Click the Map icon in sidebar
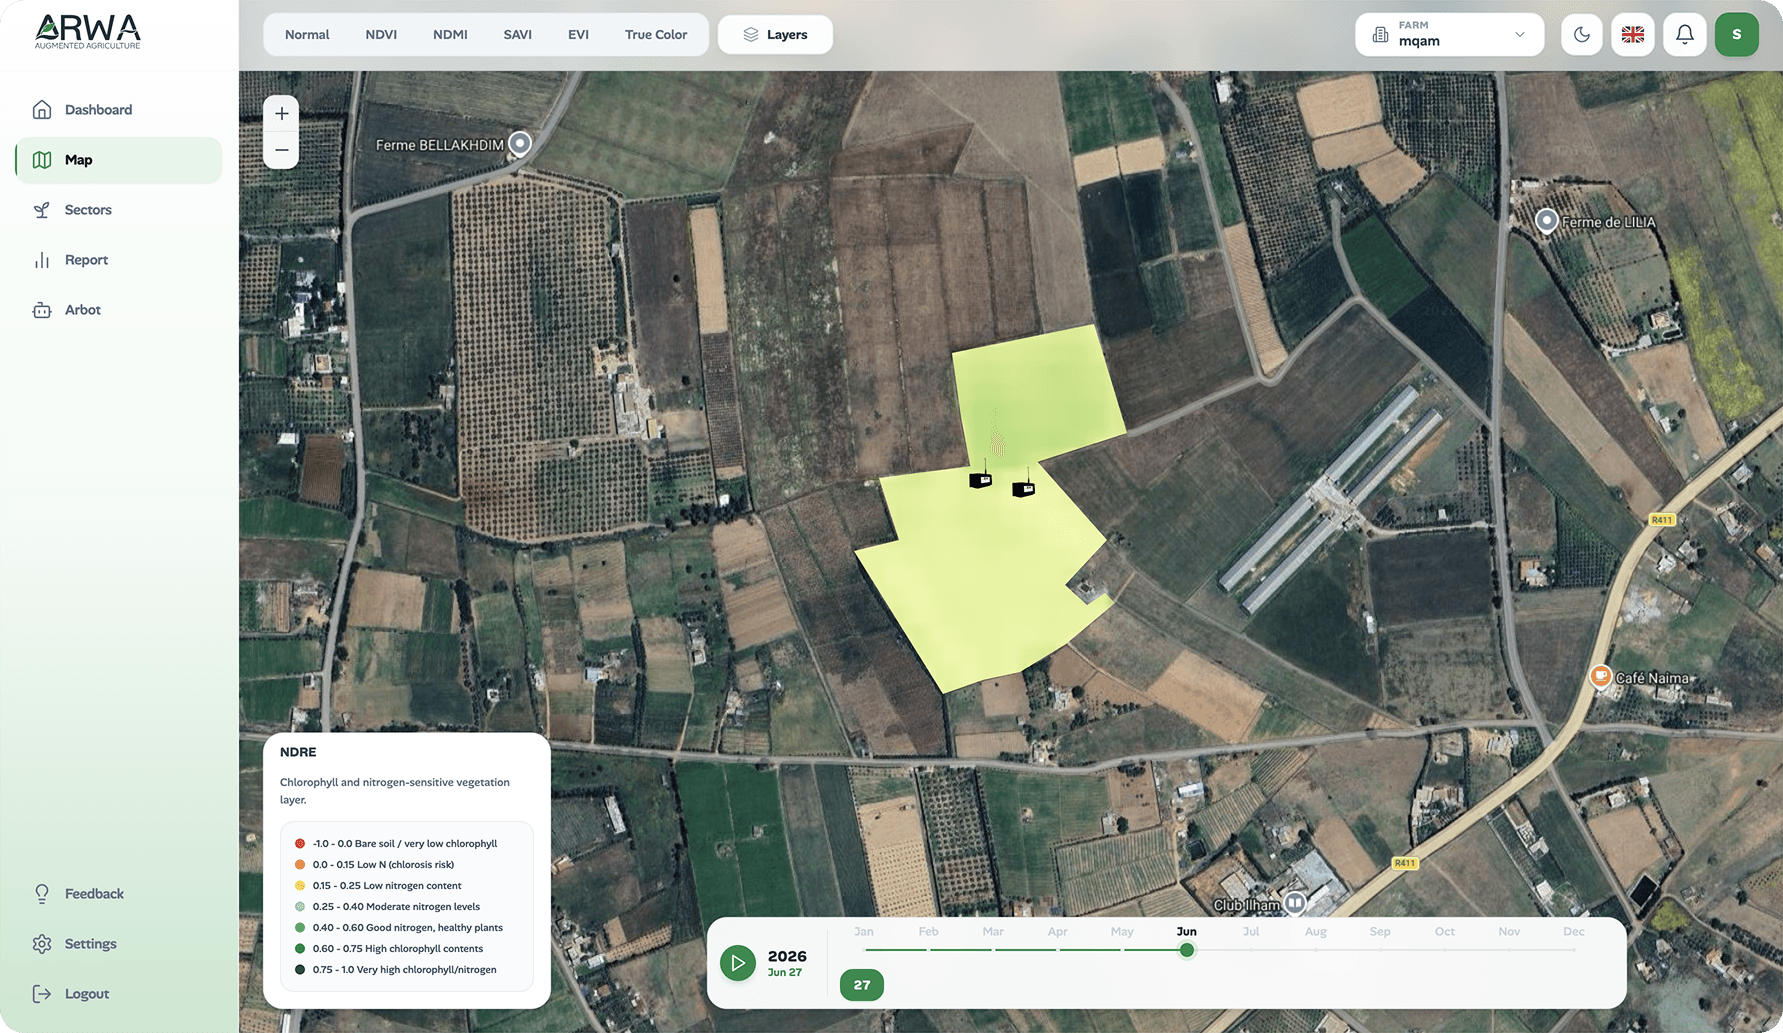The image size is (1783, 1033). pos(42,160)
